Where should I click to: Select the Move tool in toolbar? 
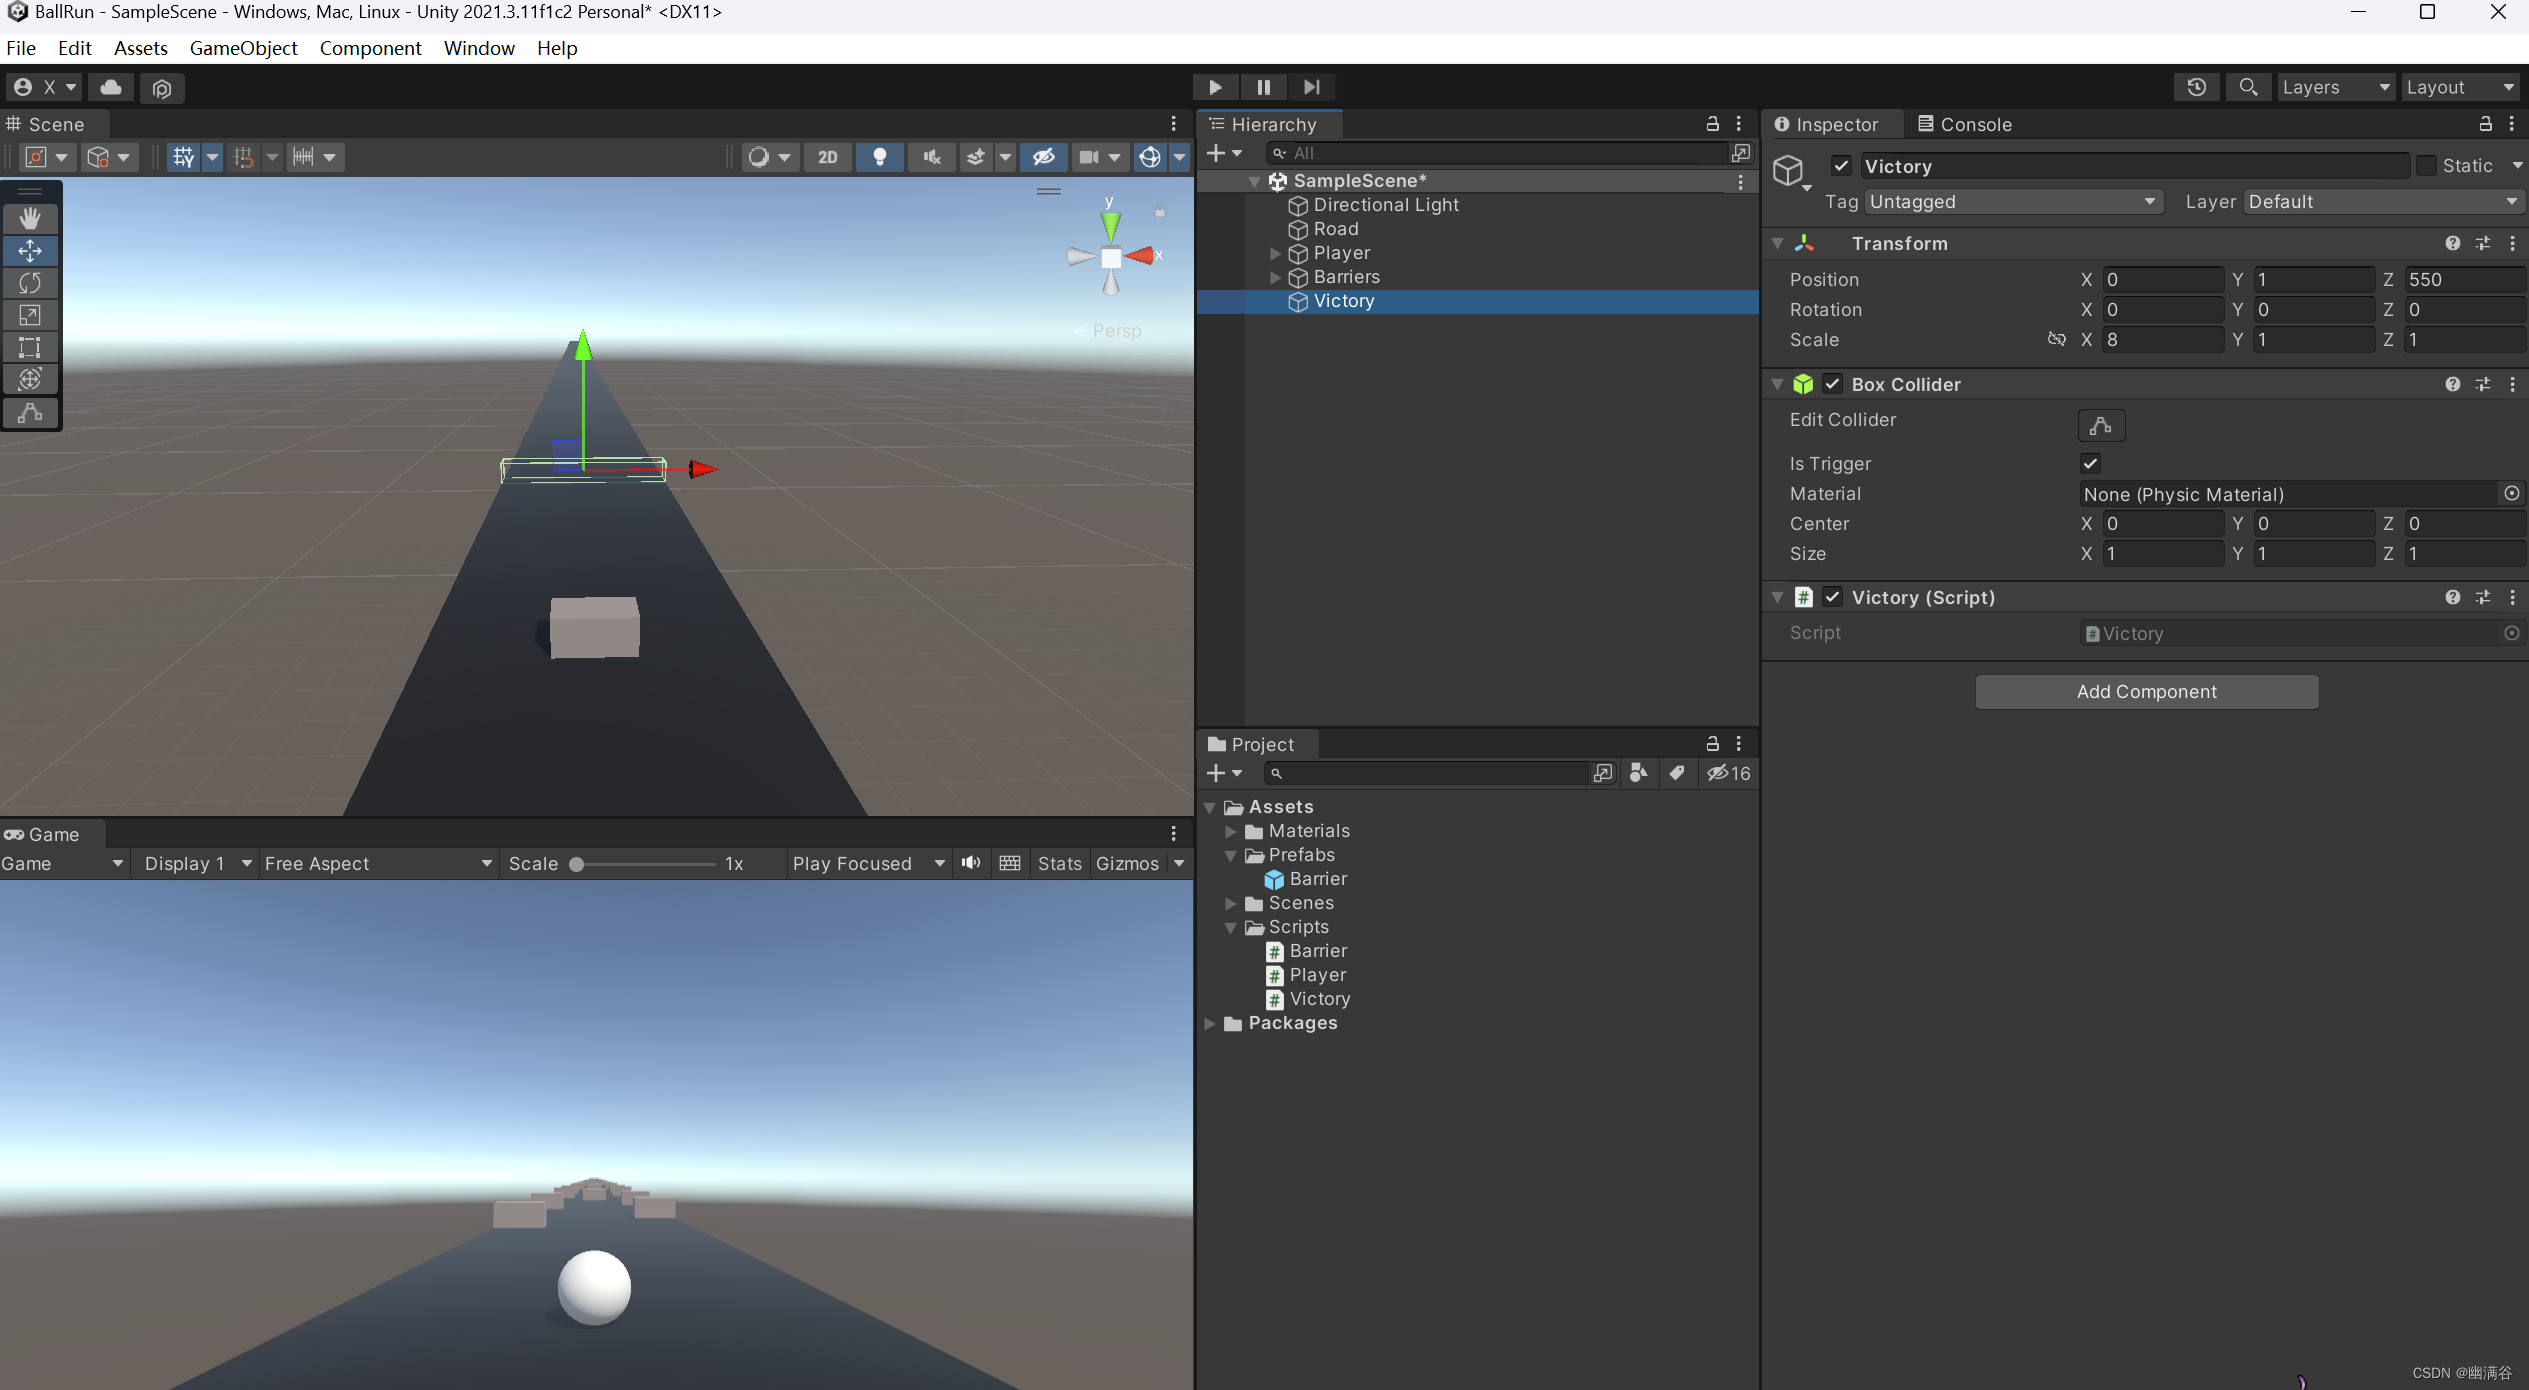(29, 248)
